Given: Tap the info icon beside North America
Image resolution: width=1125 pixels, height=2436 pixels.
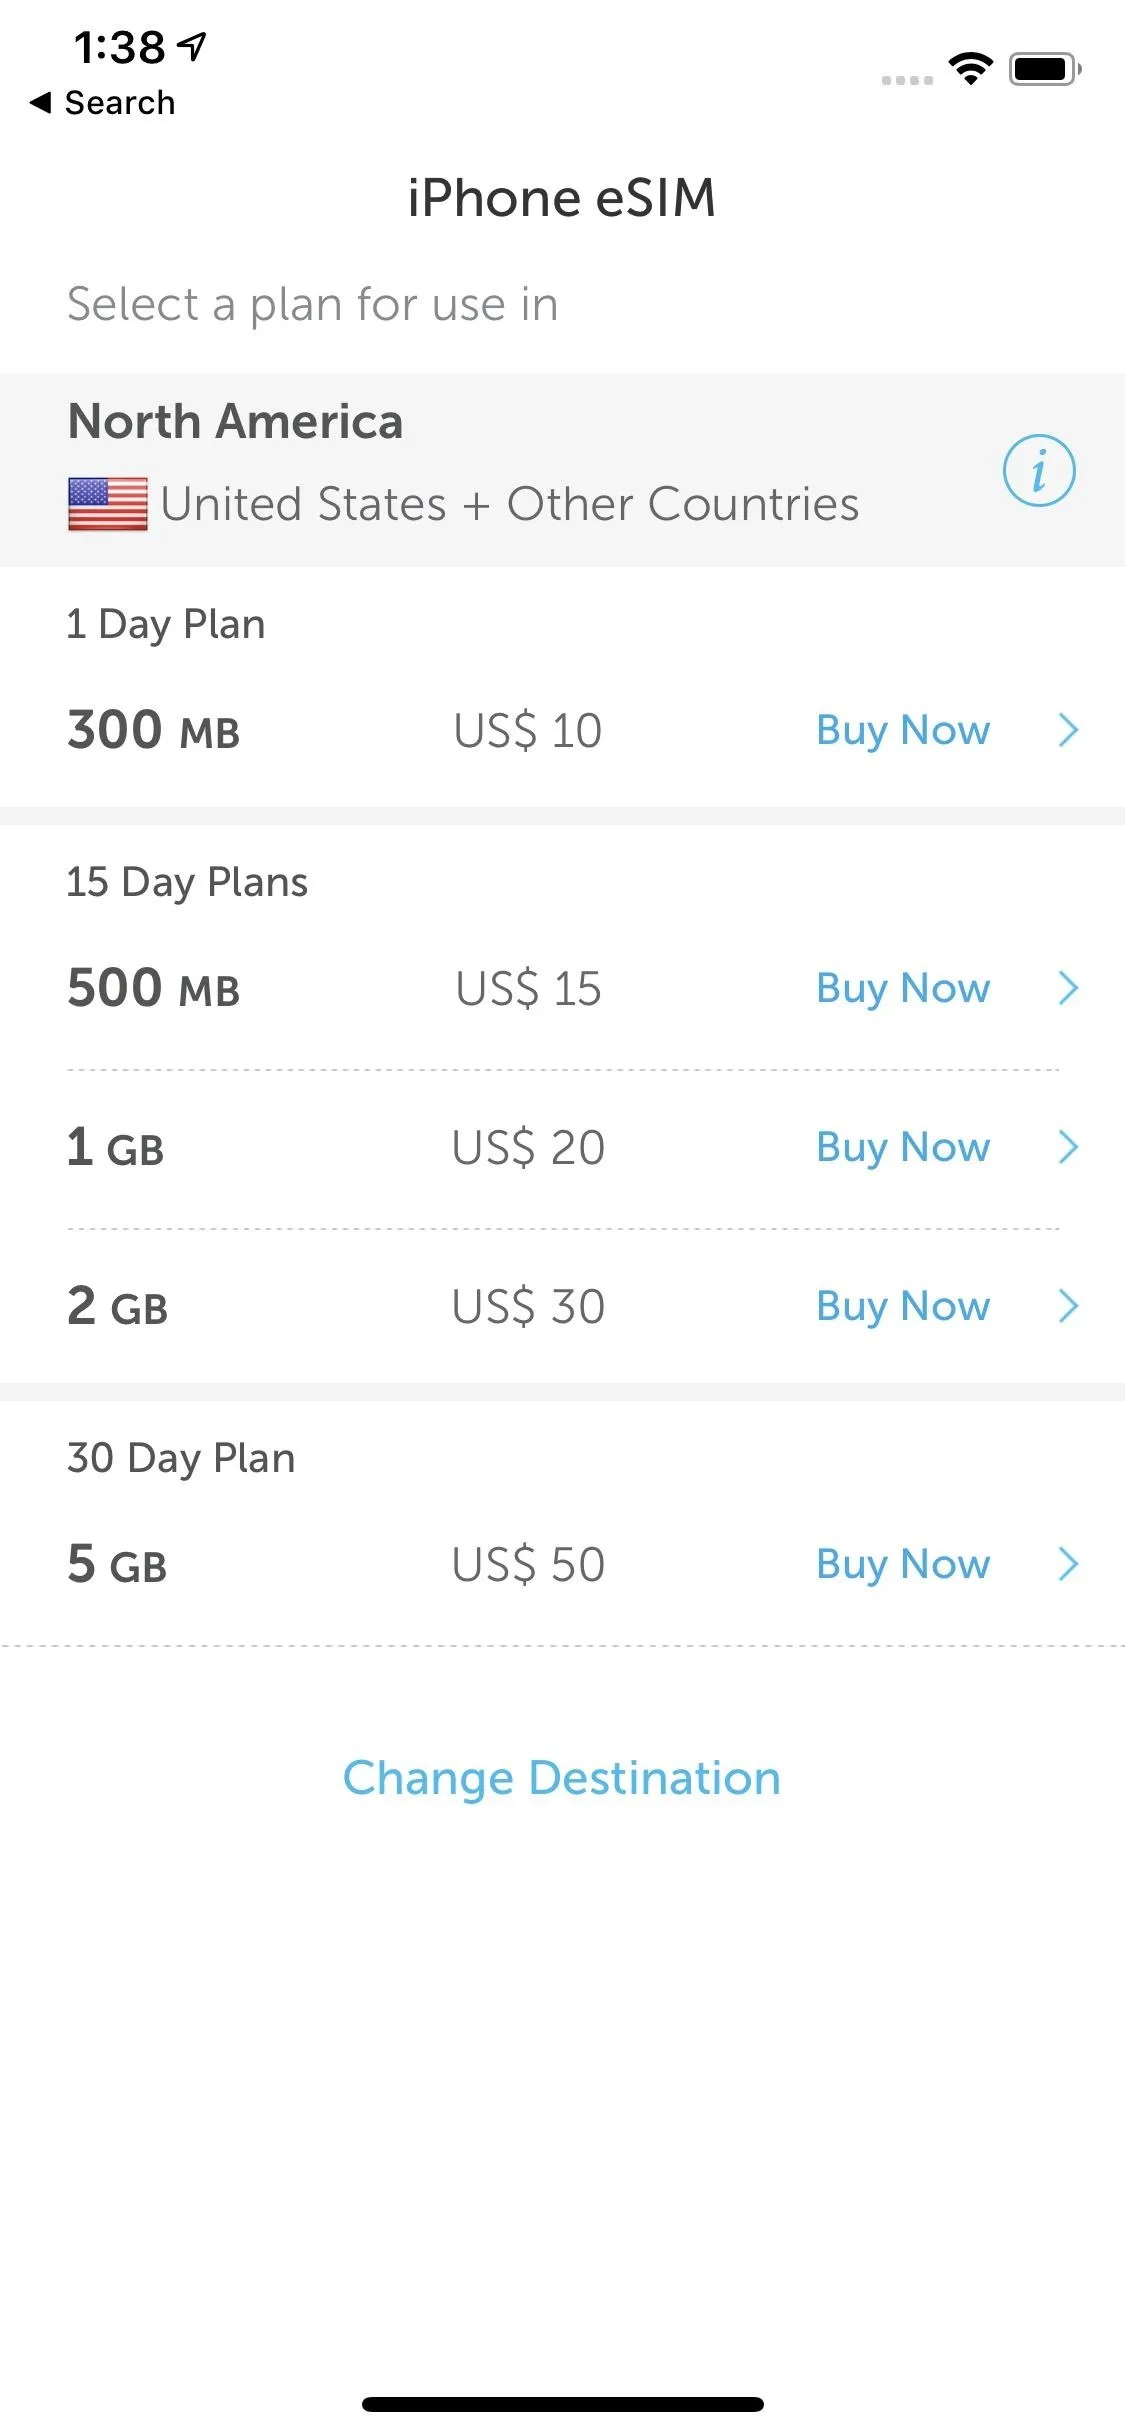Looking at the screenshot, I should [1039, 471].
